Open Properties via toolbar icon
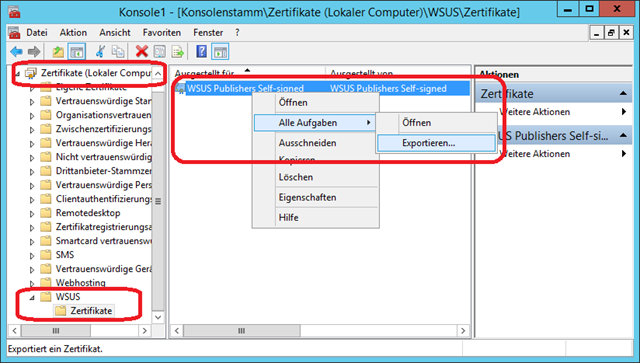The height and width of the screenshot is (363, 640). tap(160, 52)
